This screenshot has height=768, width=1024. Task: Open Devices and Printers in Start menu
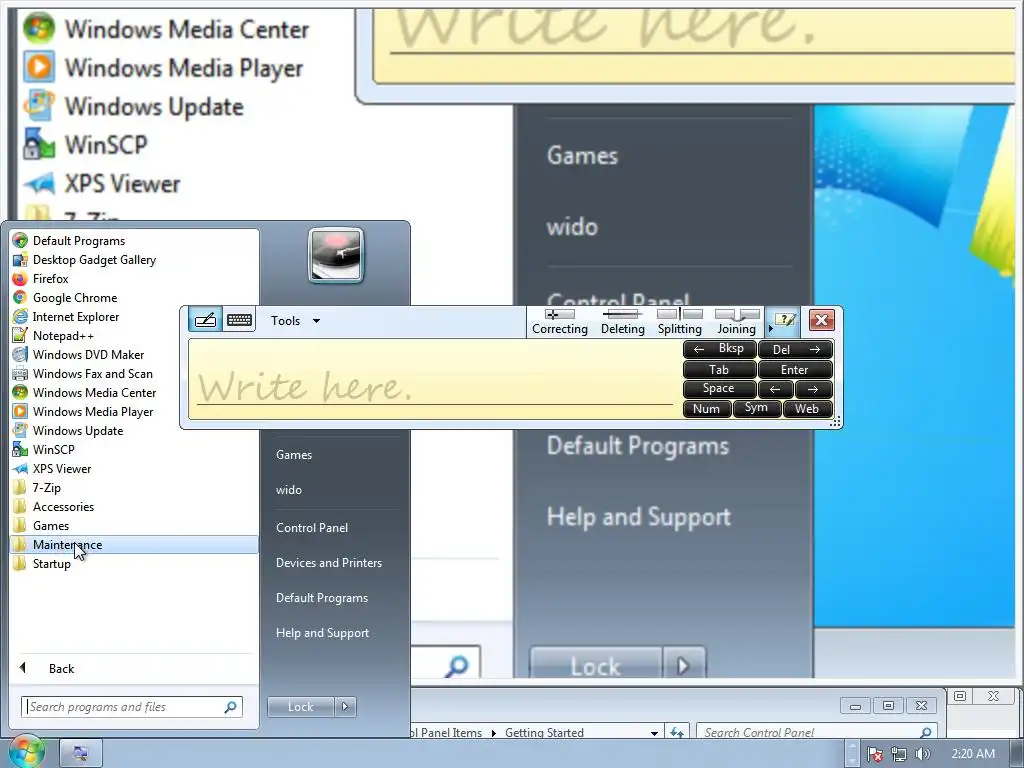click(x=328, y=563)
